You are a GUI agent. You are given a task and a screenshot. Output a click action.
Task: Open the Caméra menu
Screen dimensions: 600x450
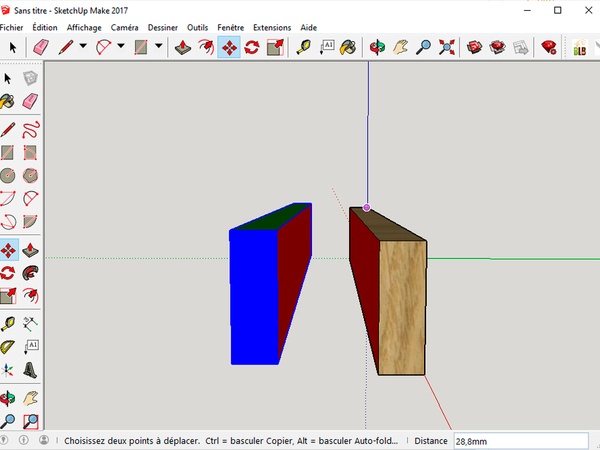click(125, 27)
